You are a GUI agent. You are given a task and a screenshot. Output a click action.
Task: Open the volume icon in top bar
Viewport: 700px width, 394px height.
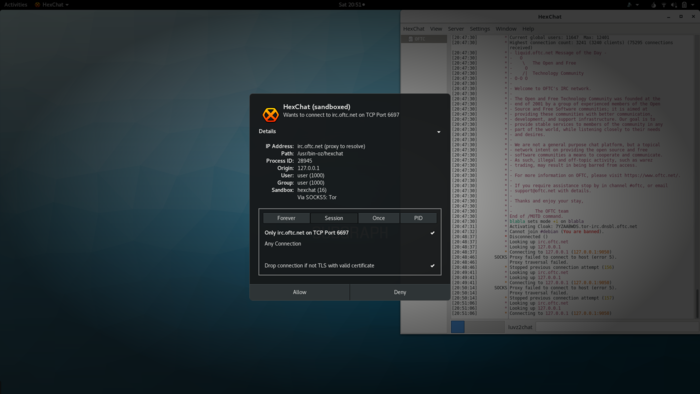674,5
